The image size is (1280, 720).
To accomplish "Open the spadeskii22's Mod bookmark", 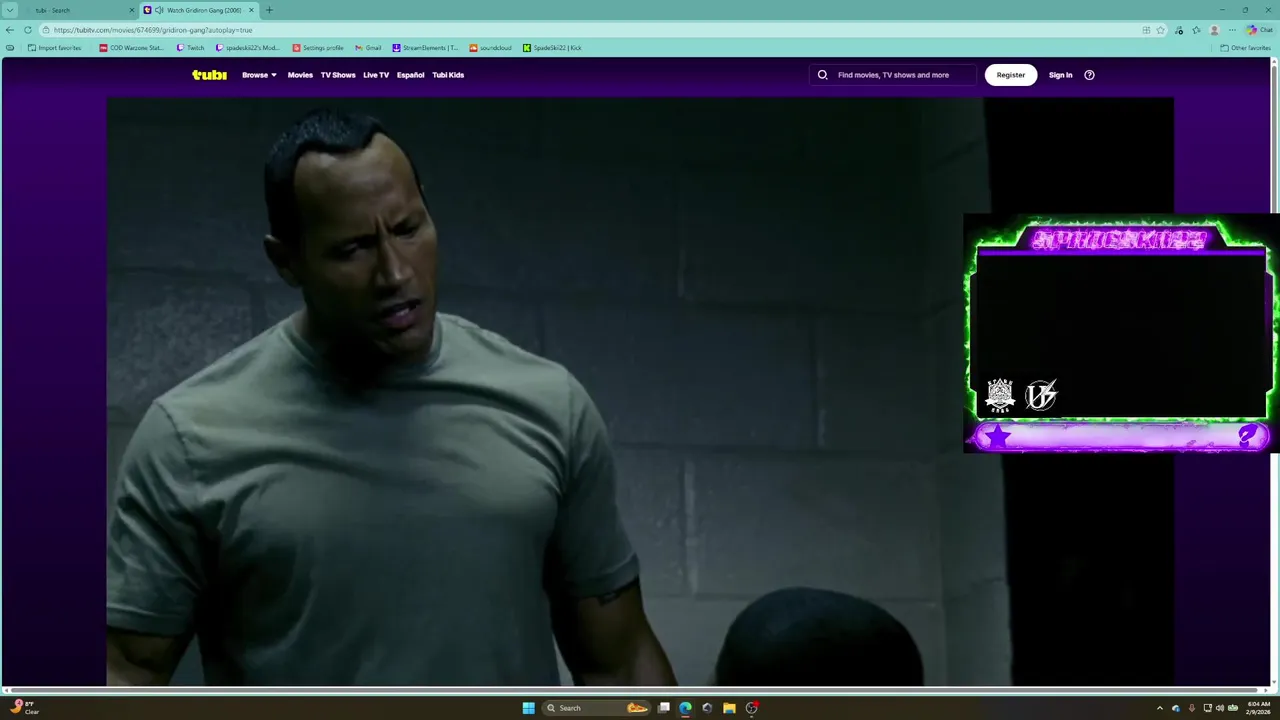I will (248, 48).
